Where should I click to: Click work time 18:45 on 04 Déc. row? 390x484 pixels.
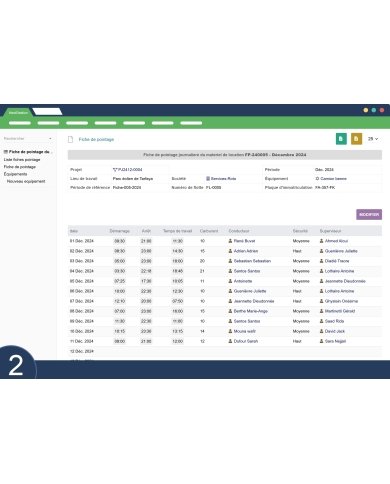177,271
